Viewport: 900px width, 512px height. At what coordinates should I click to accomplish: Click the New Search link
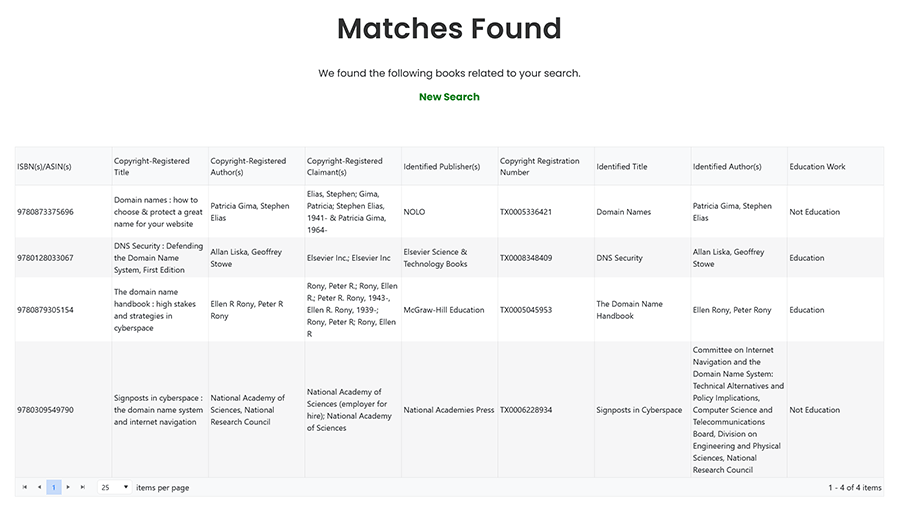tap(449, 97)
